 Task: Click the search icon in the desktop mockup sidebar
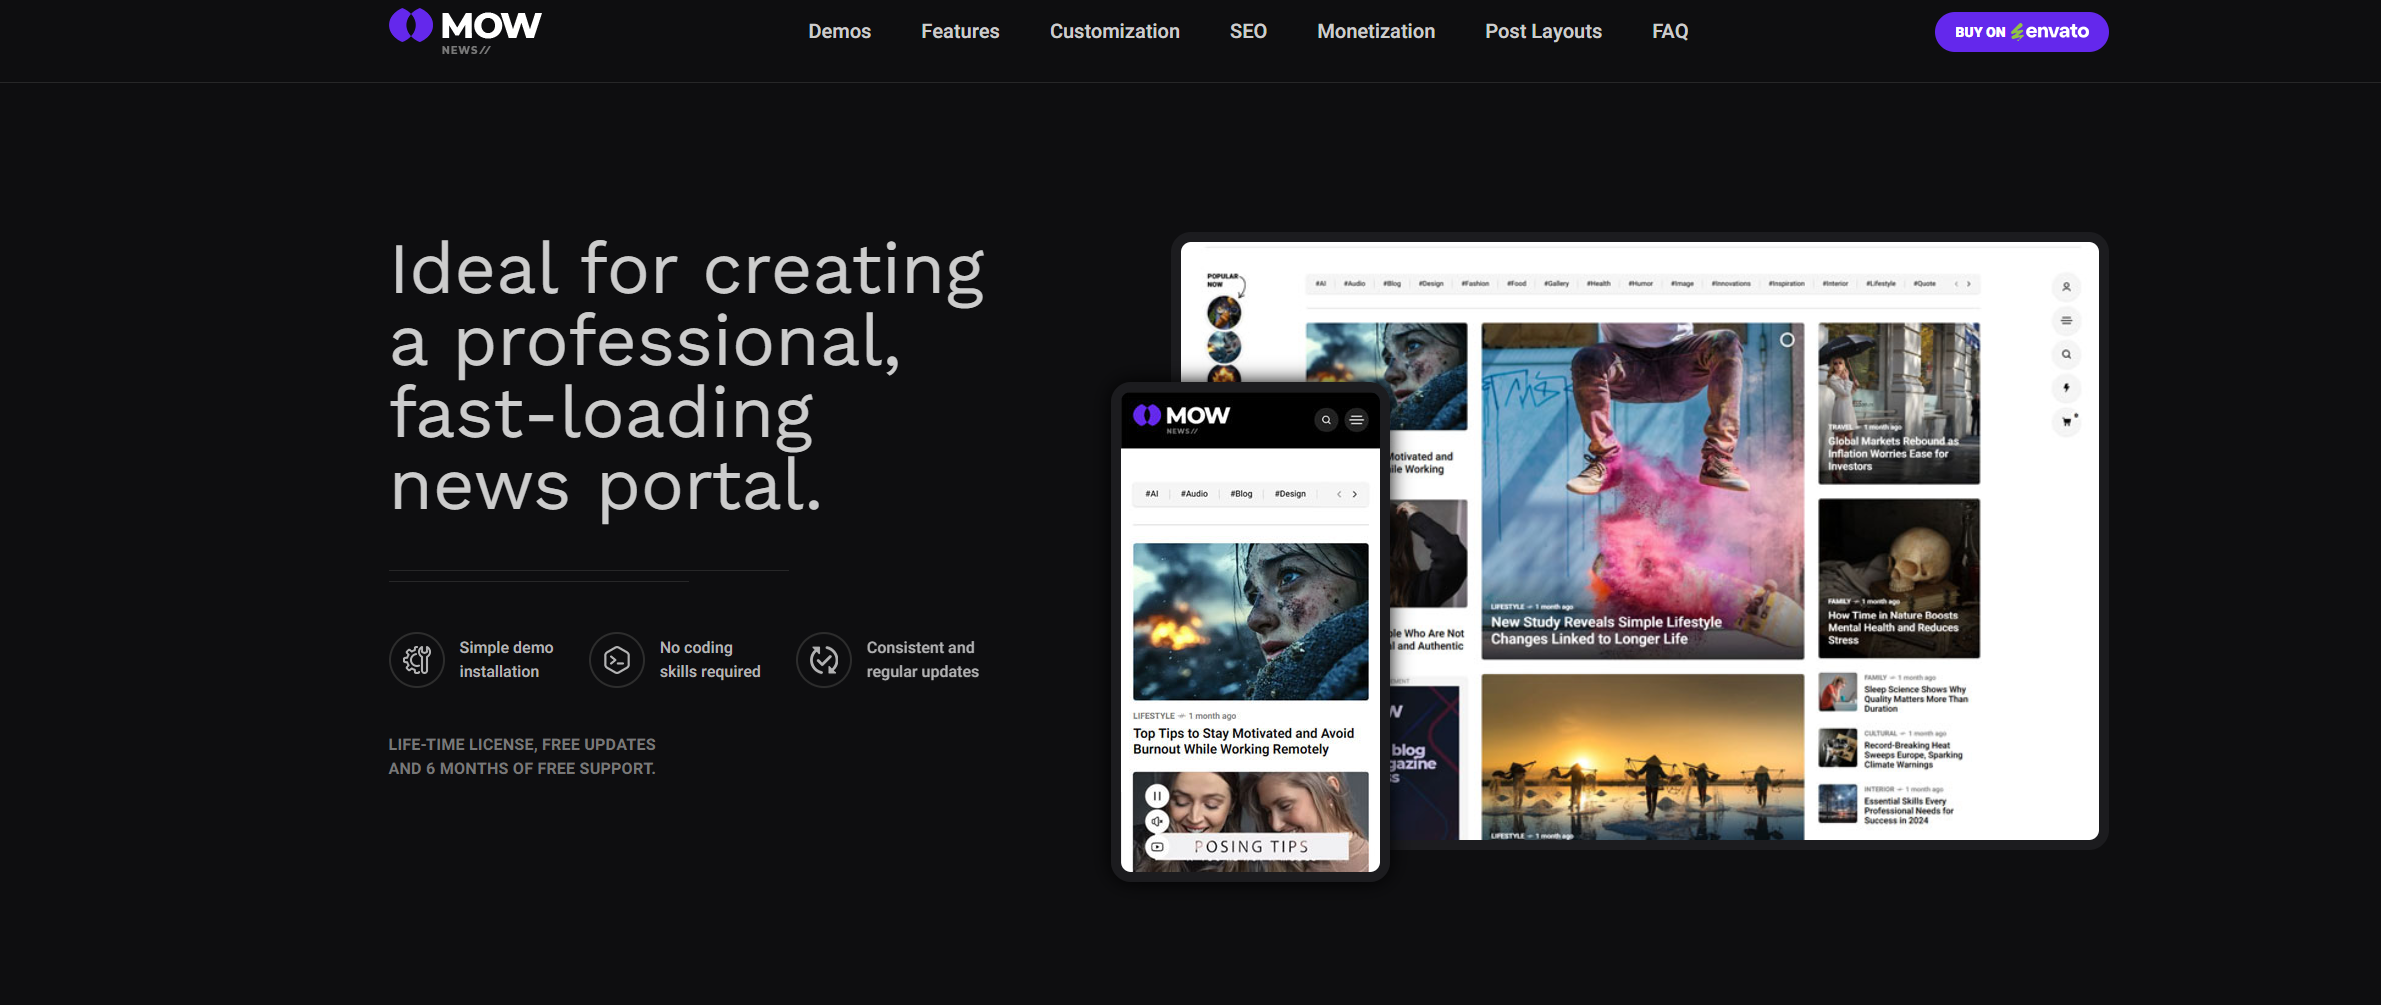point(2066,354)
